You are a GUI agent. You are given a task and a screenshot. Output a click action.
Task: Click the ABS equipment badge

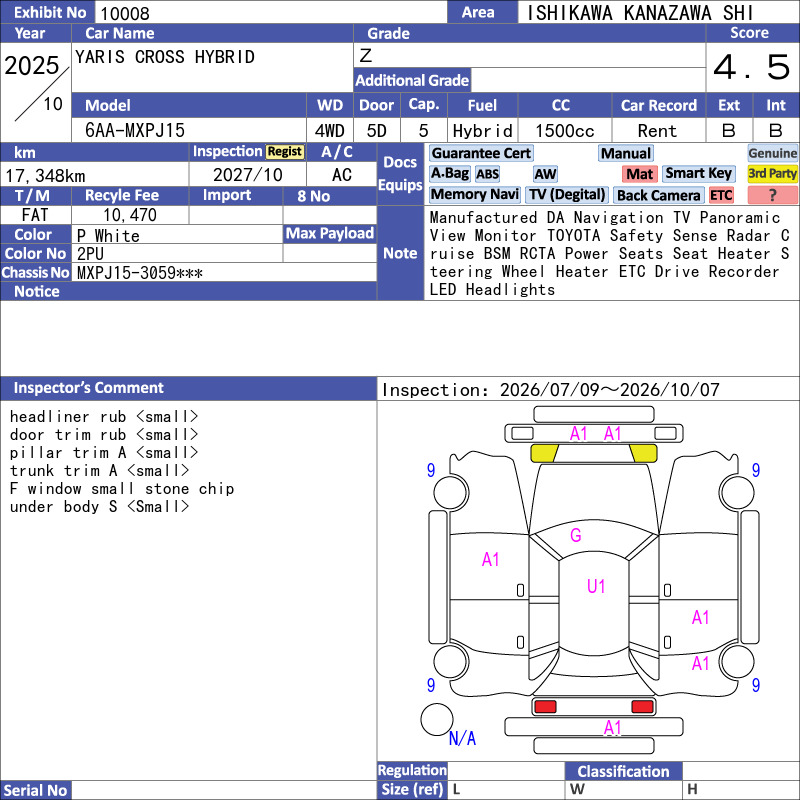[487, 174]
